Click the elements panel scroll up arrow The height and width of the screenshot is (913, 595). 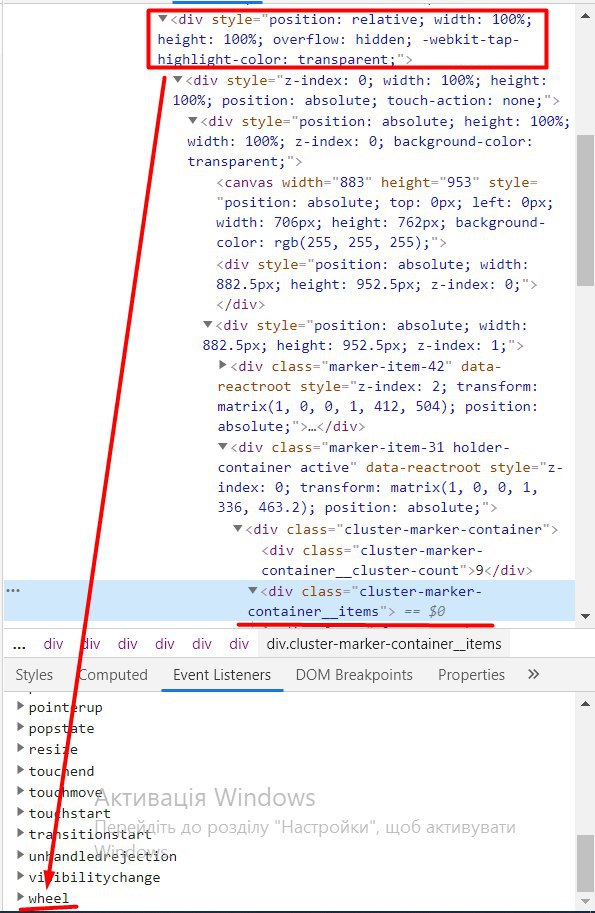585,15
